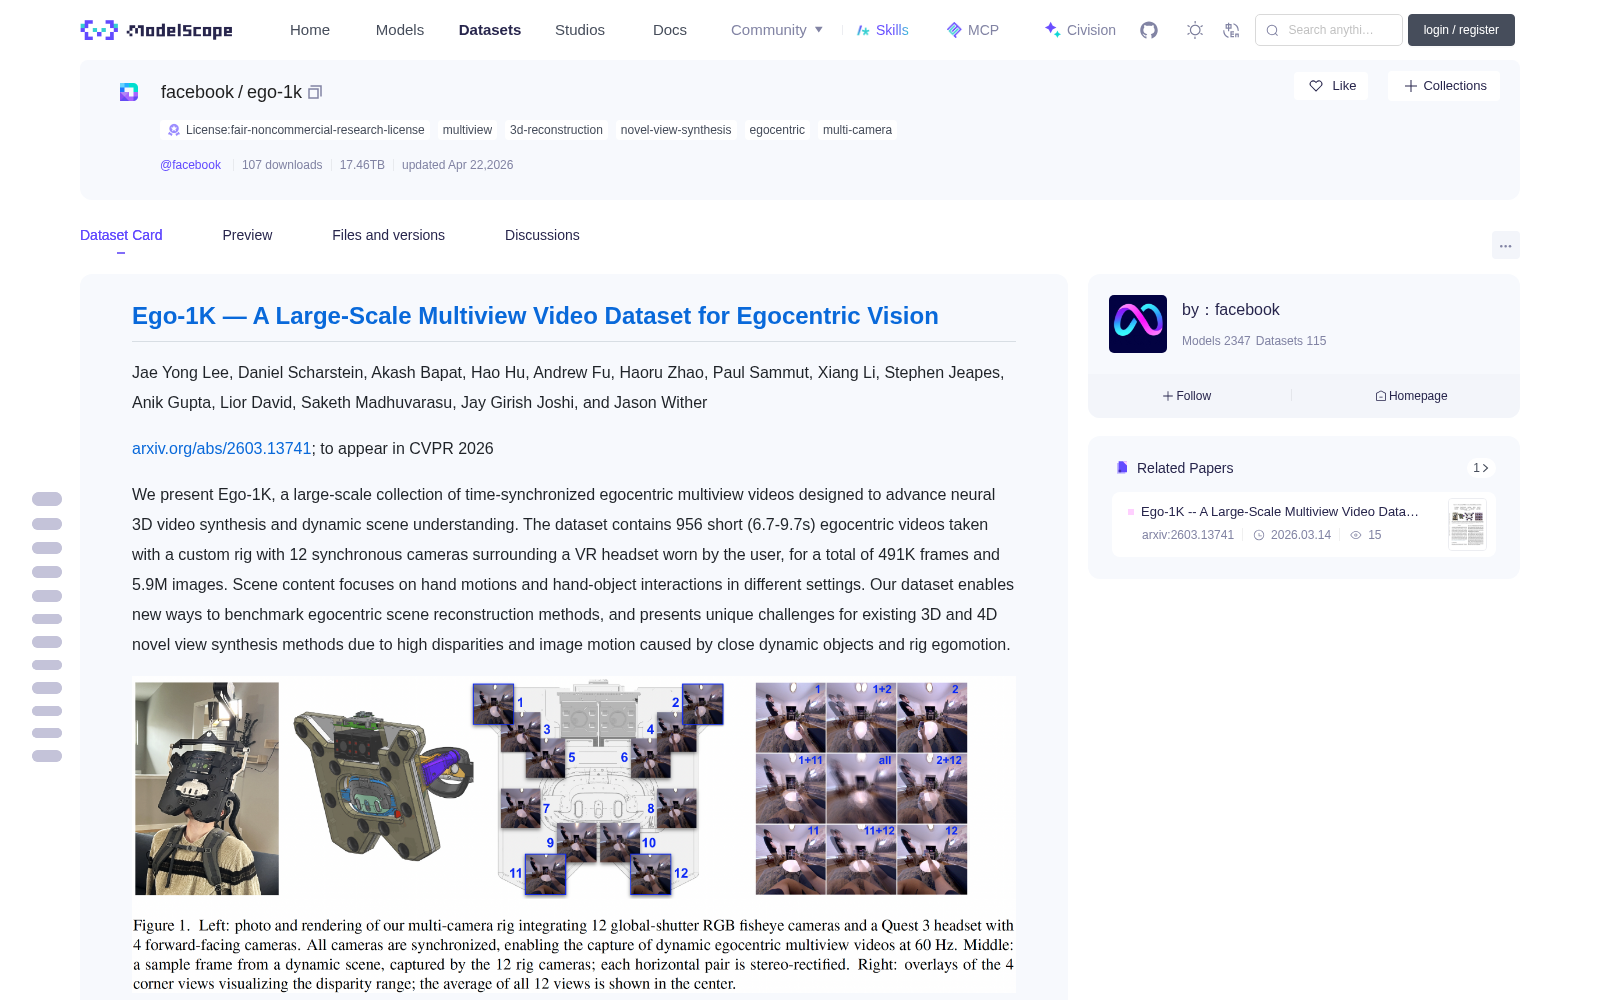Click the multiview tag
Image resolution: width=1600 pixels, height=1000 pixels.
coord(467,130)
